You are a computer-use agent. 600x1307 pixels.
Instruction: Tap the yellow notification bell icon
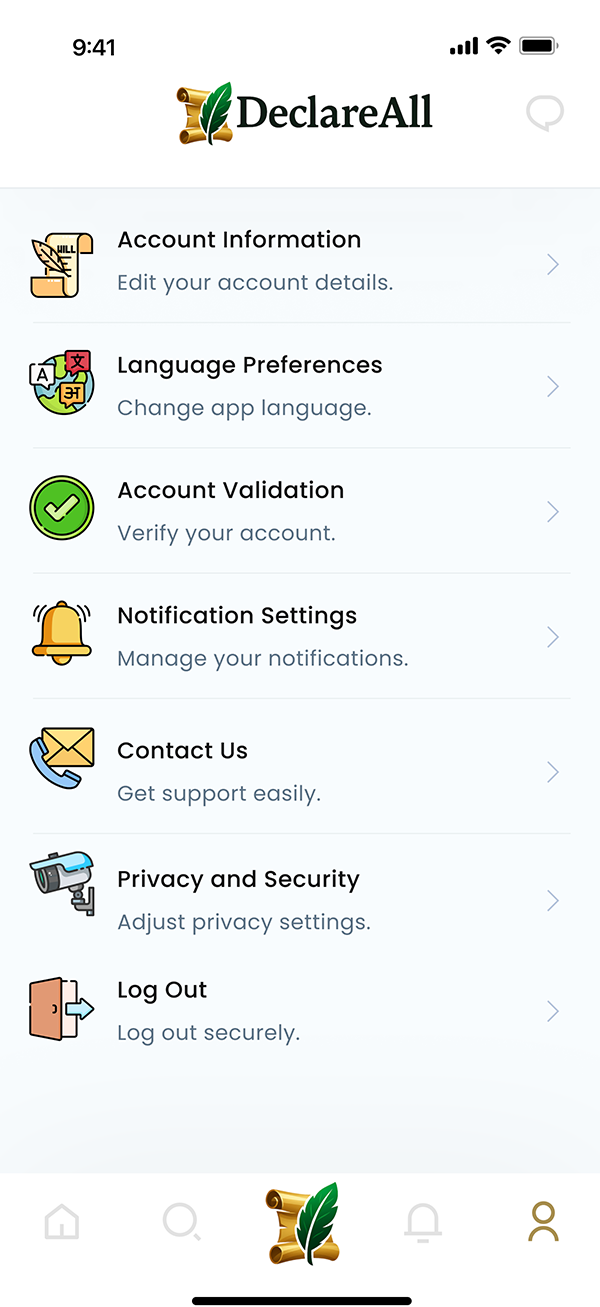(61, 633)
